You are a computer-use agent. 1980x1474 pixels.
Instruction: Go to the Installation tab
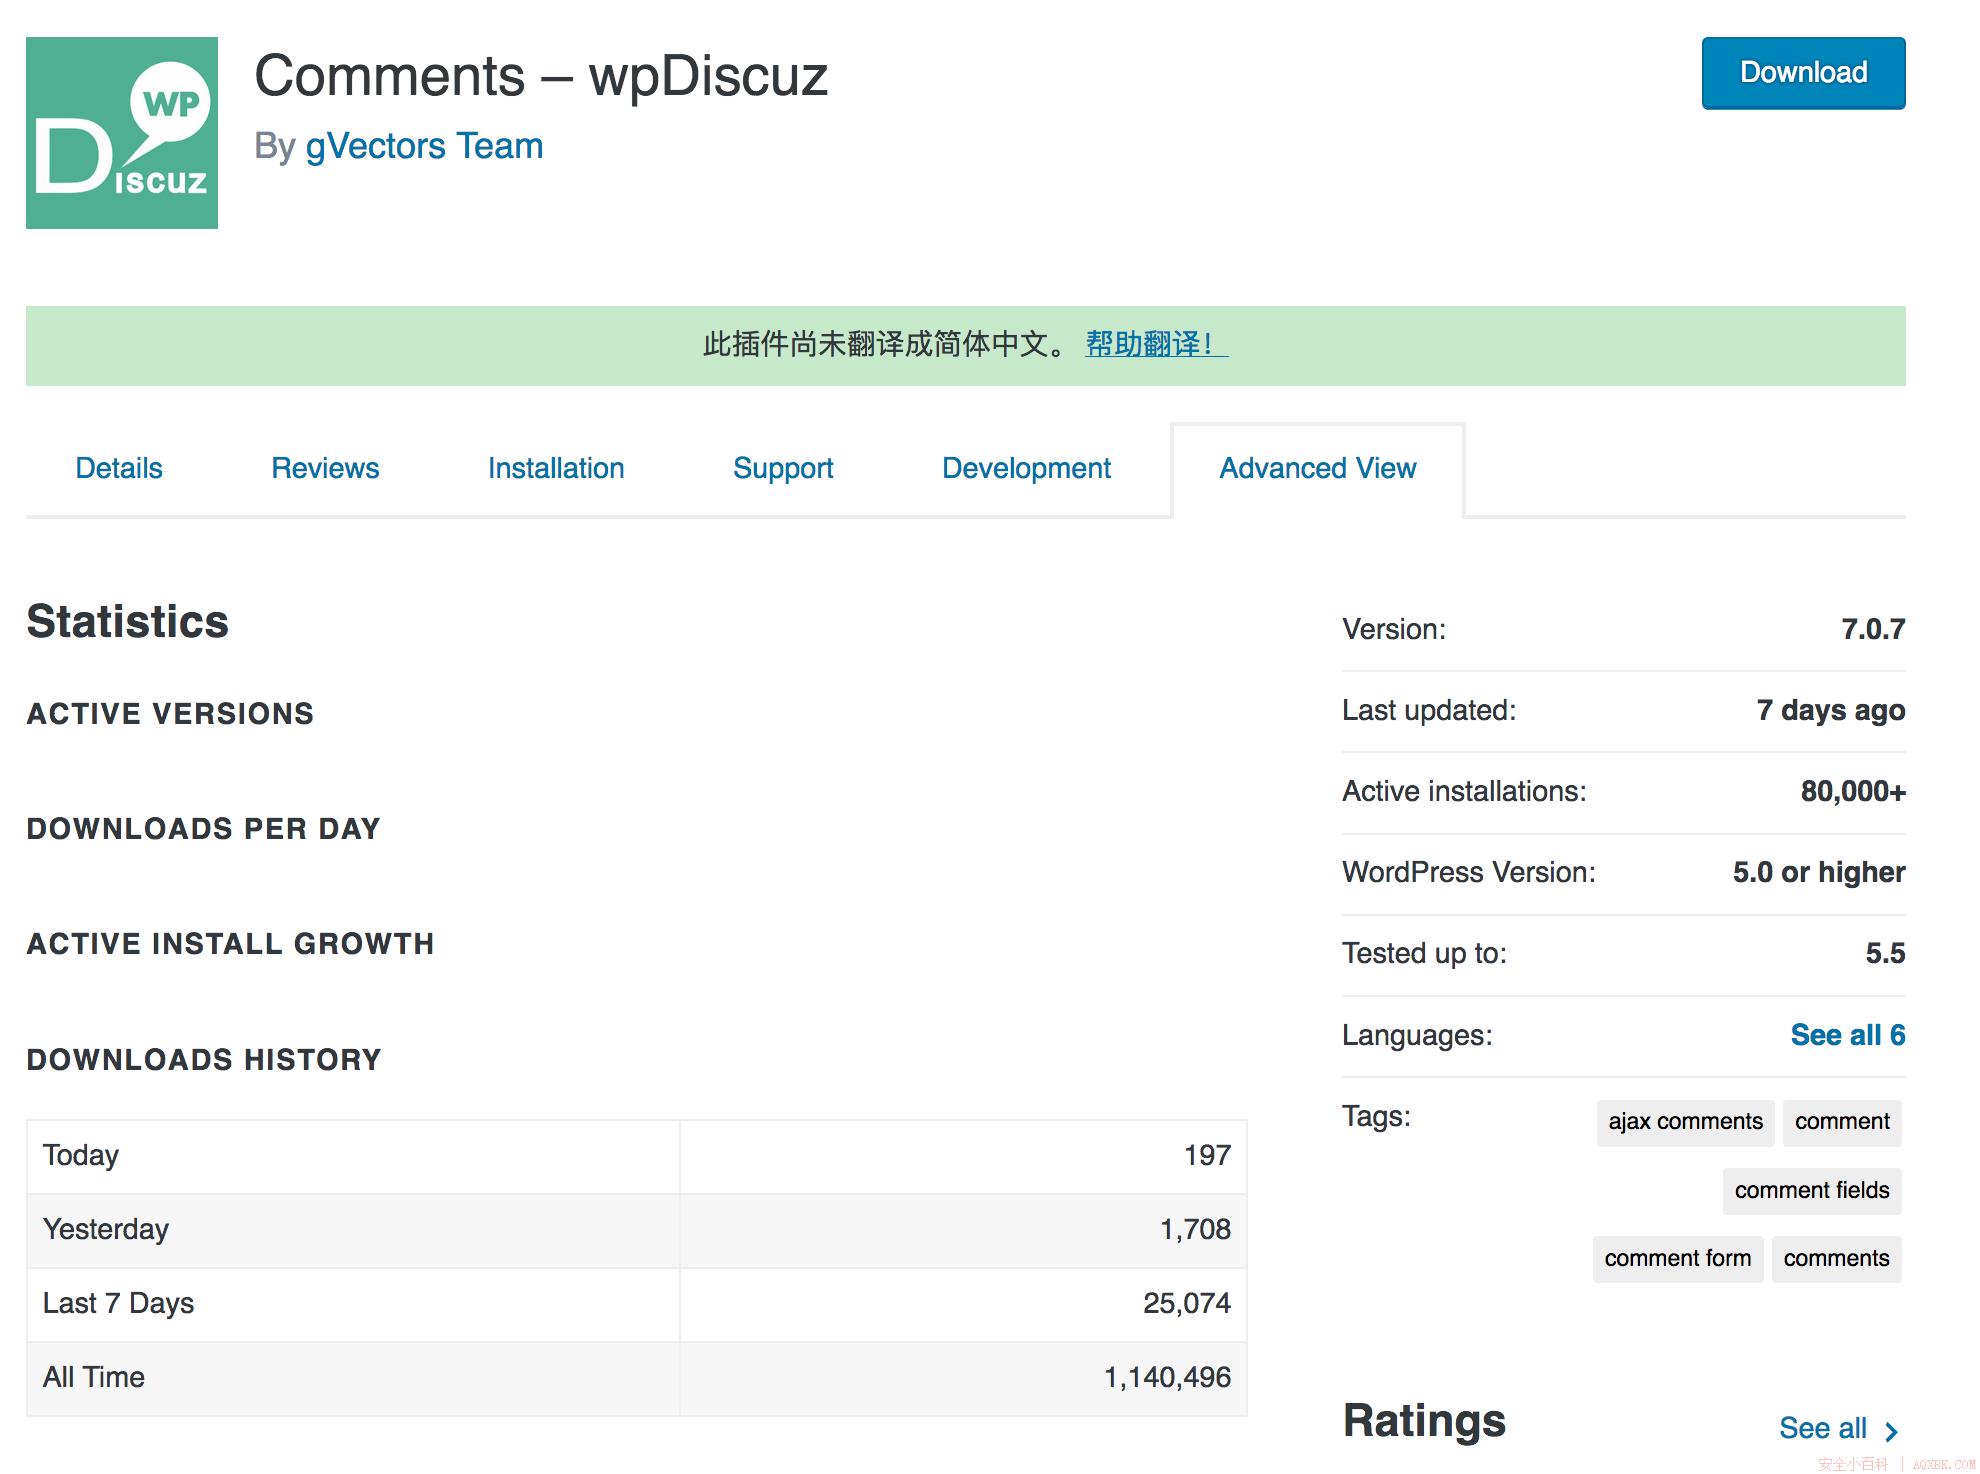556,468
